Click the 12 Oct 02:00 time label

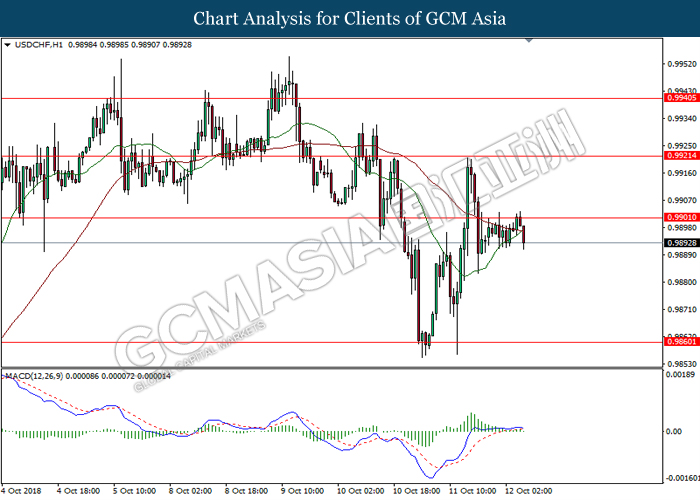(529, 491)
